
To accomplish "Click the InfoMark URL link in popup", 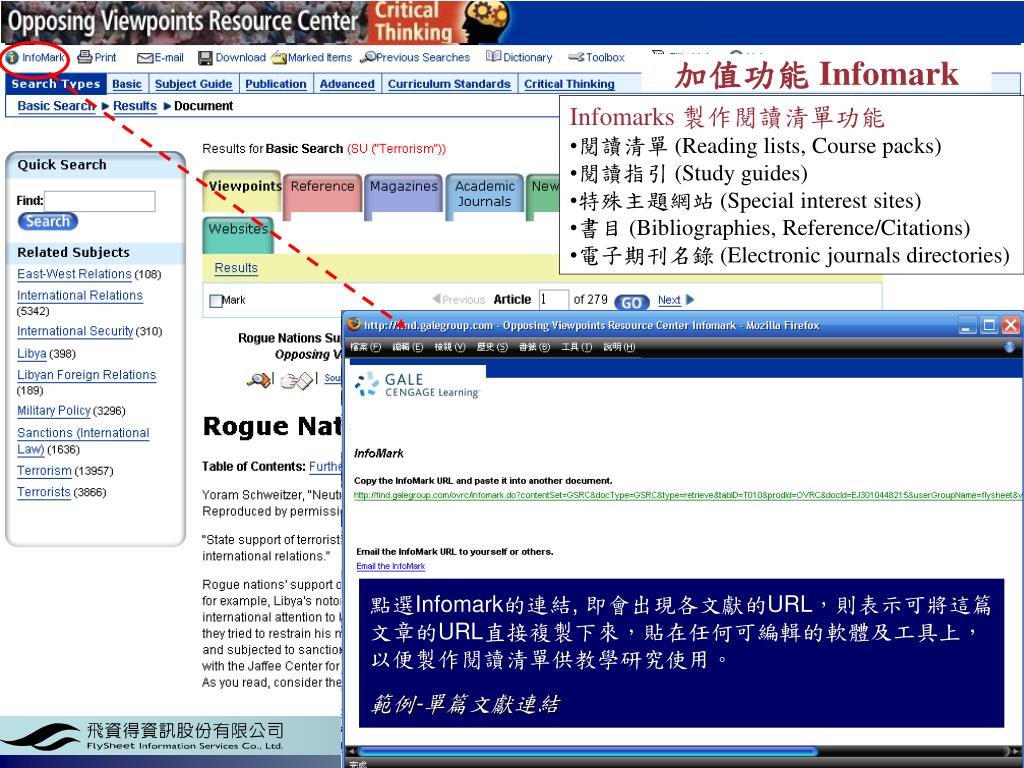I will (688, 496).
